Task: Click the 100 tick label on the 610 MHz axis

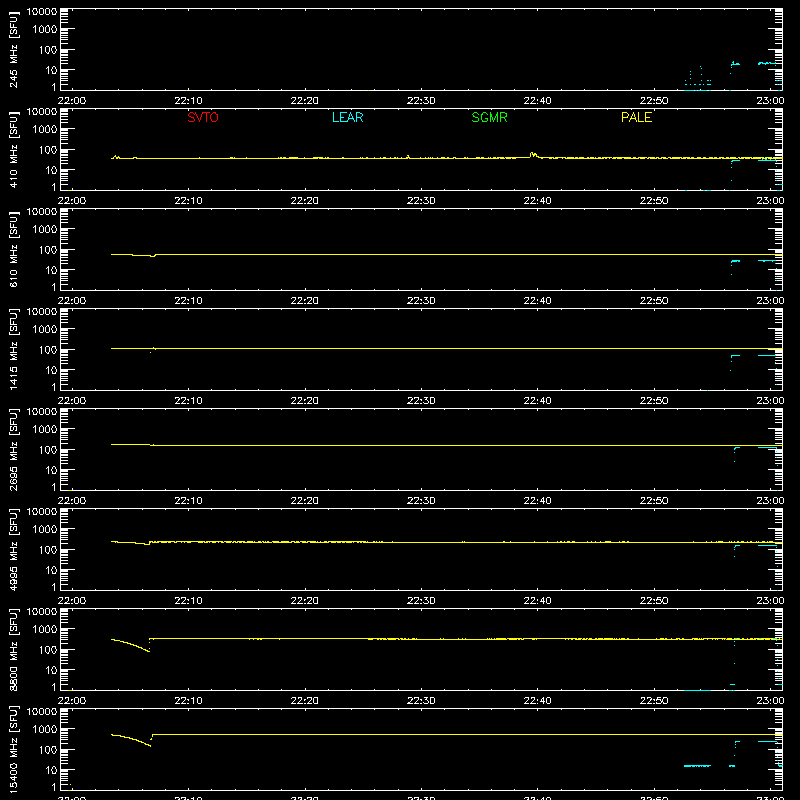Action: point(48,250)
